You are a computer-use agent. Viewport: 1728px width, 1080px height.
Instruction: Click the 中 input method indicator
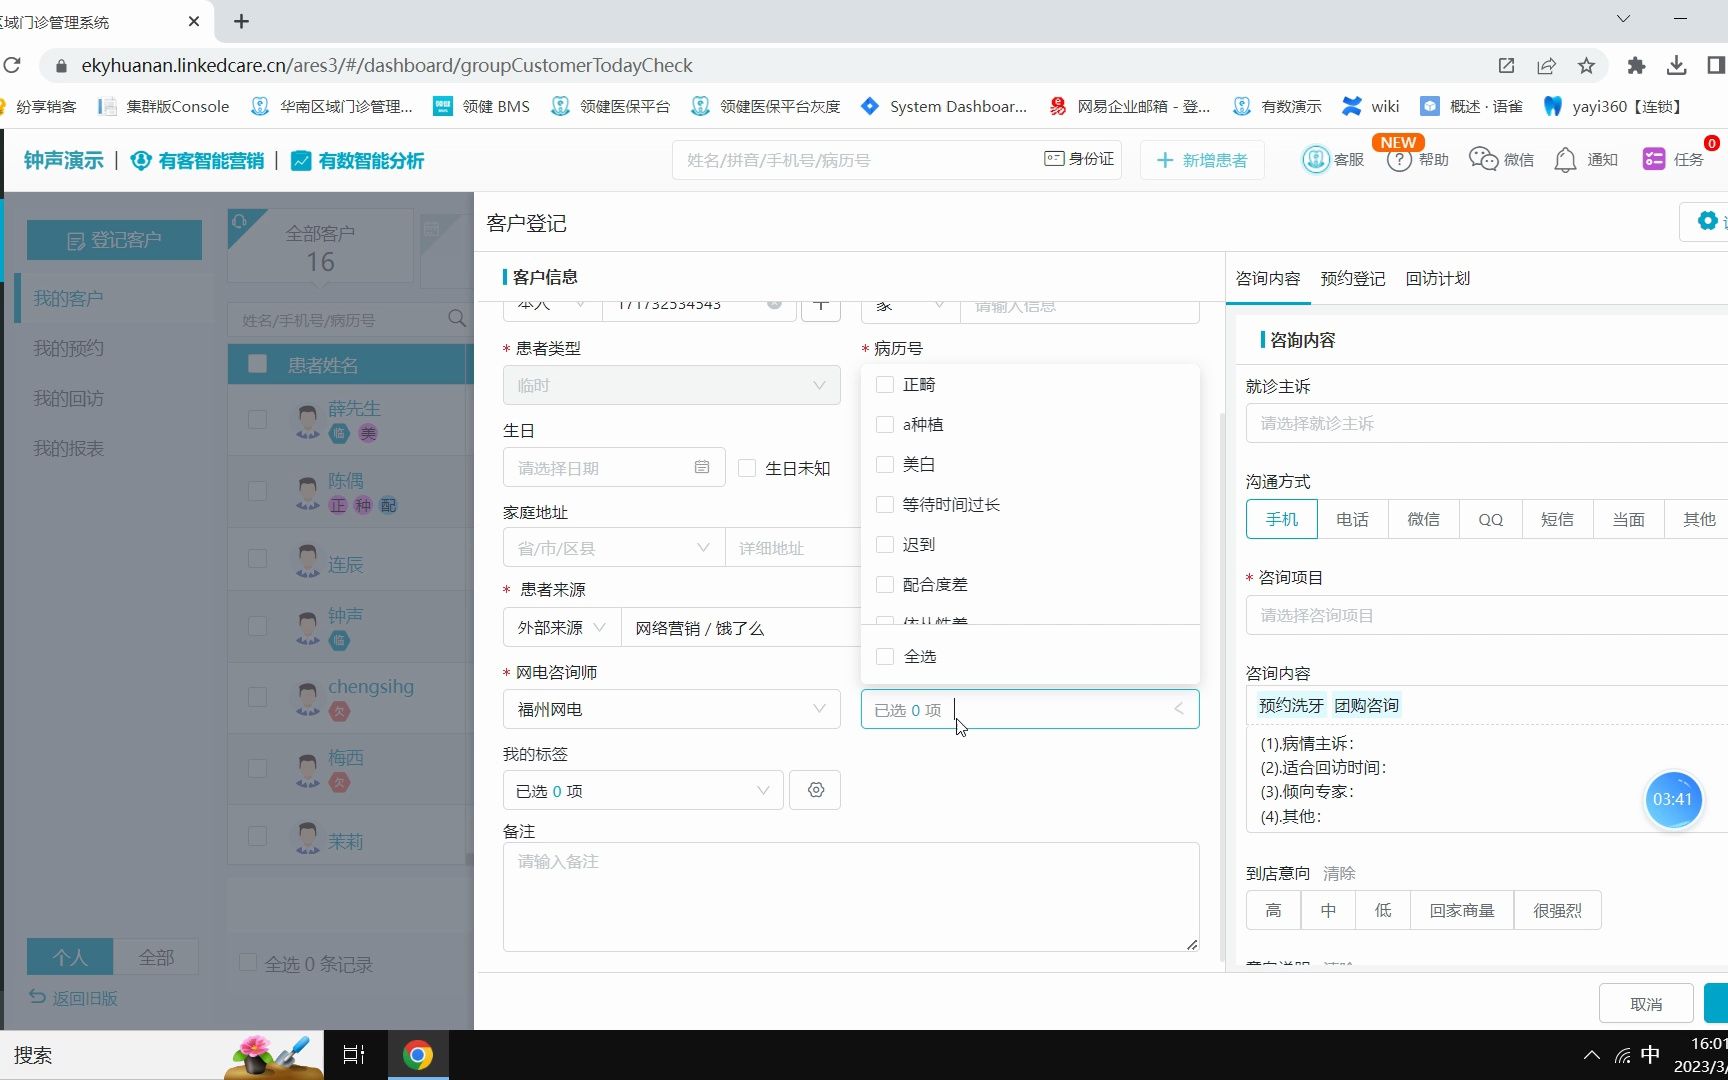tap(1650, 1055)
